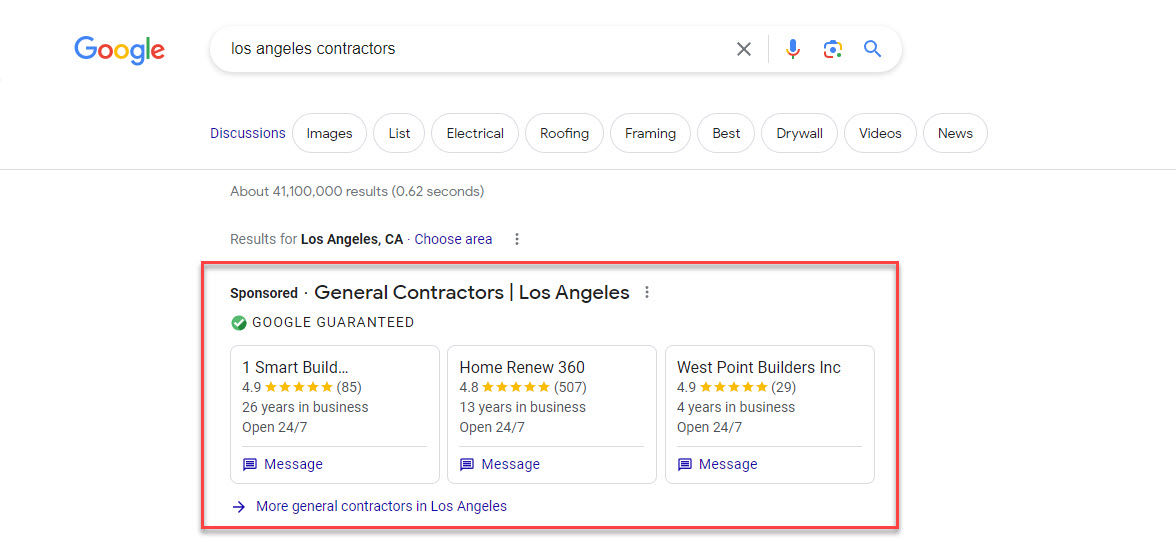The width and height of the screenshot is (1176, 542).
Task: Click the Google logo
Action: (x=119, y=49)
